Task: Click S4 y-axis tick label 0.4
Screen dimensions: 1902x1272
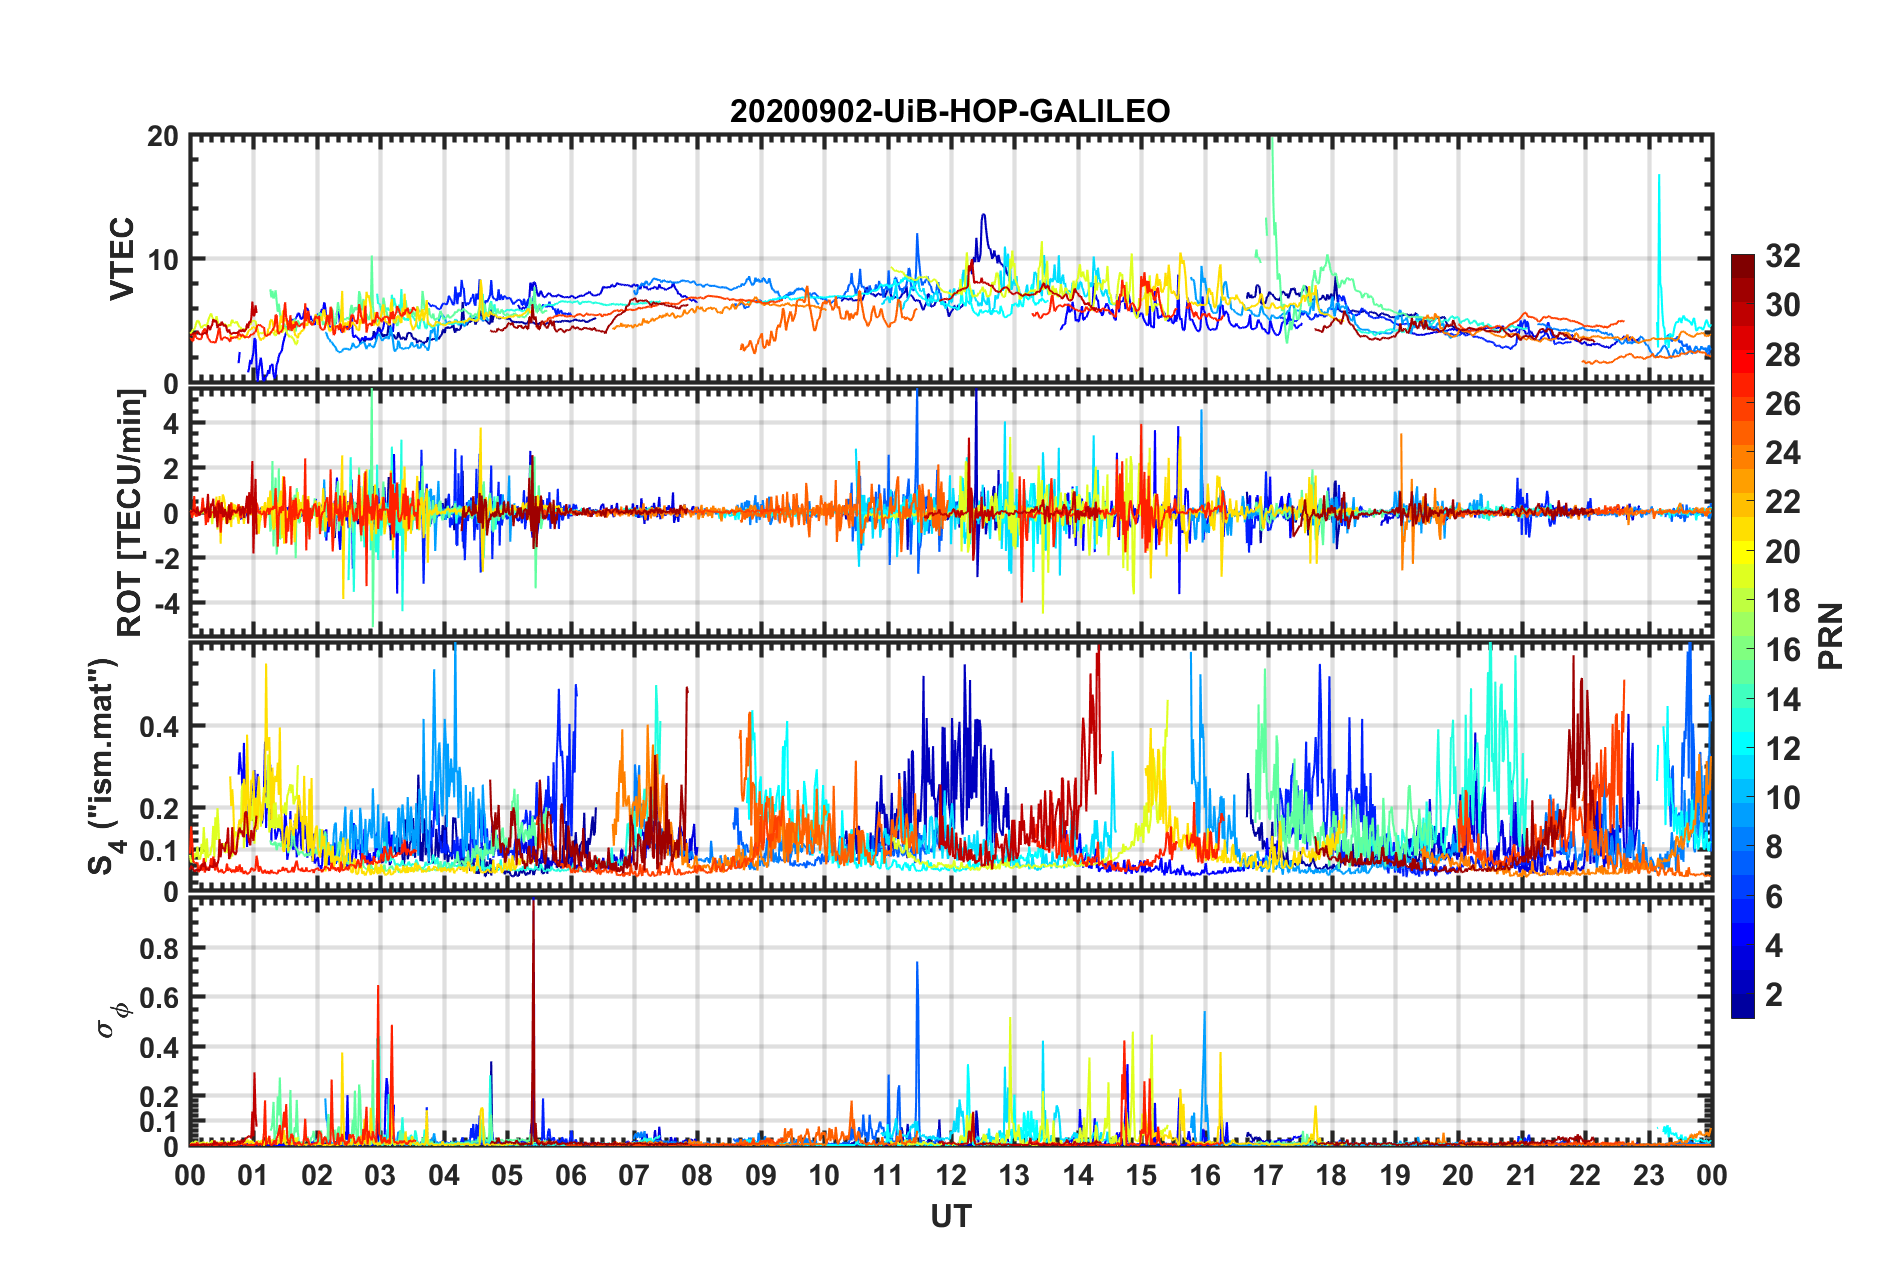Action: point(159,727)
